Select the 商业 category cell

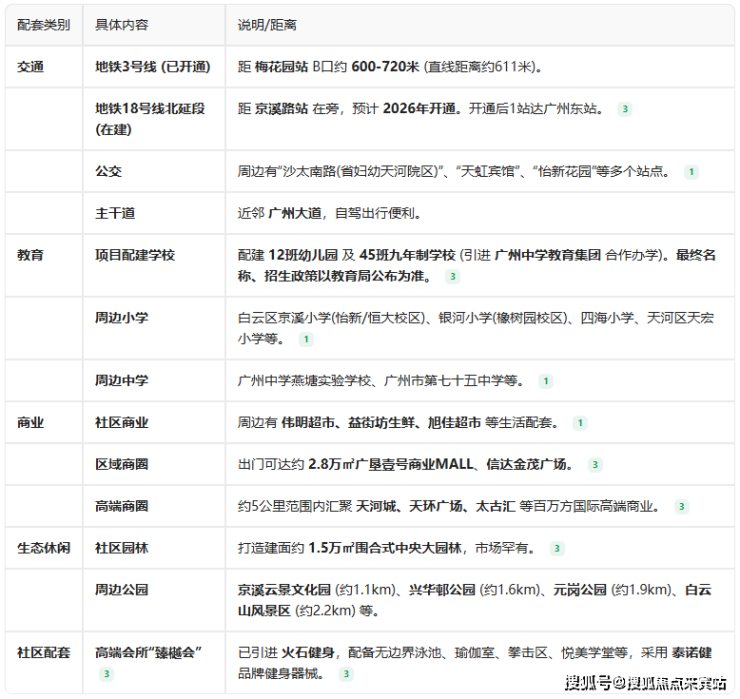(x=31, y=423)
